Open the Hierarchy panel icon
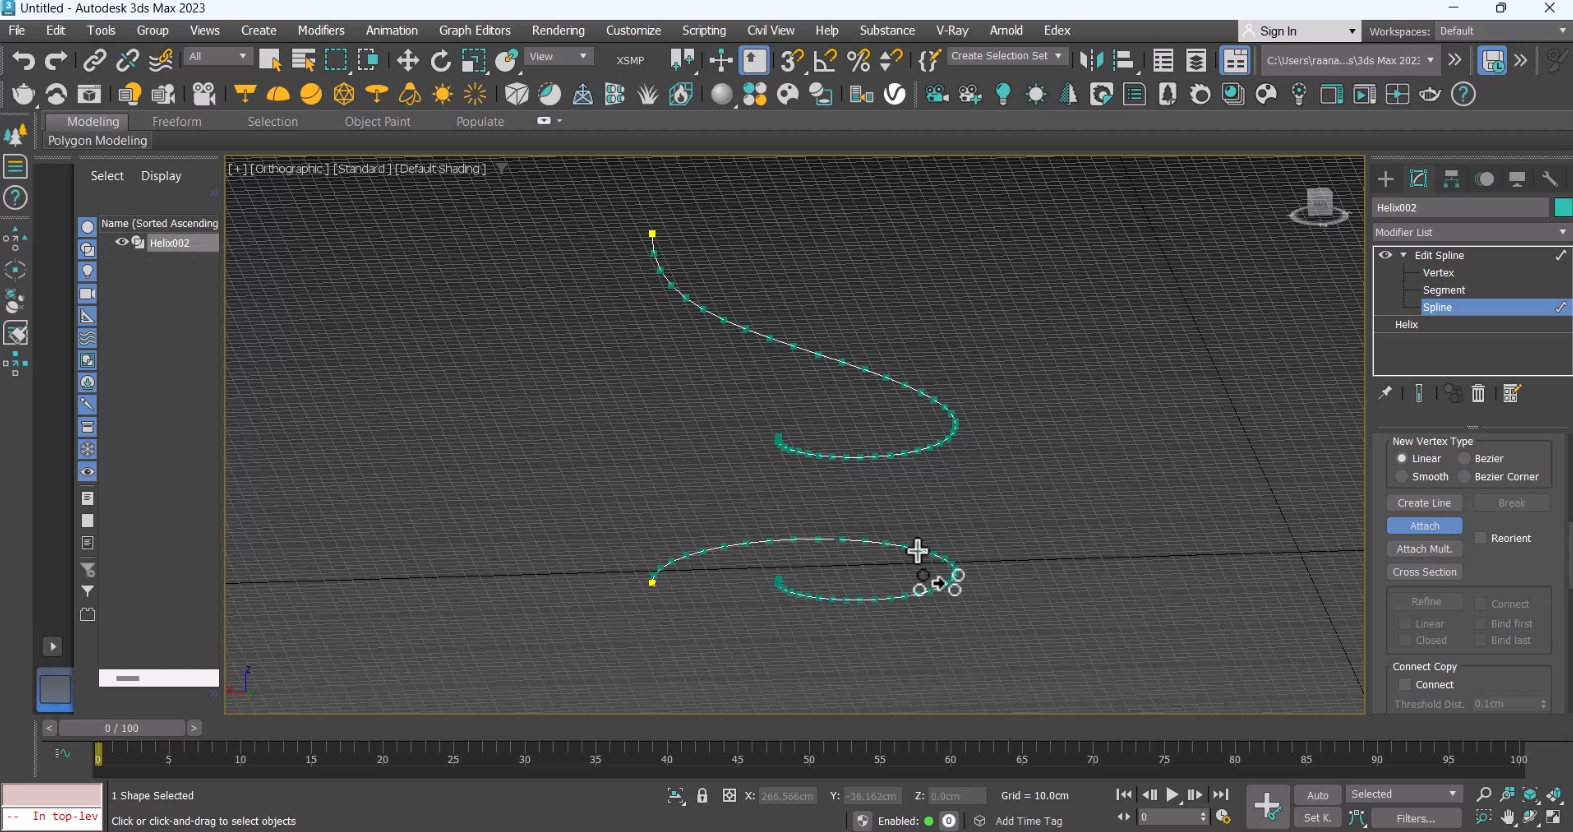 [x=1451, y=179]
